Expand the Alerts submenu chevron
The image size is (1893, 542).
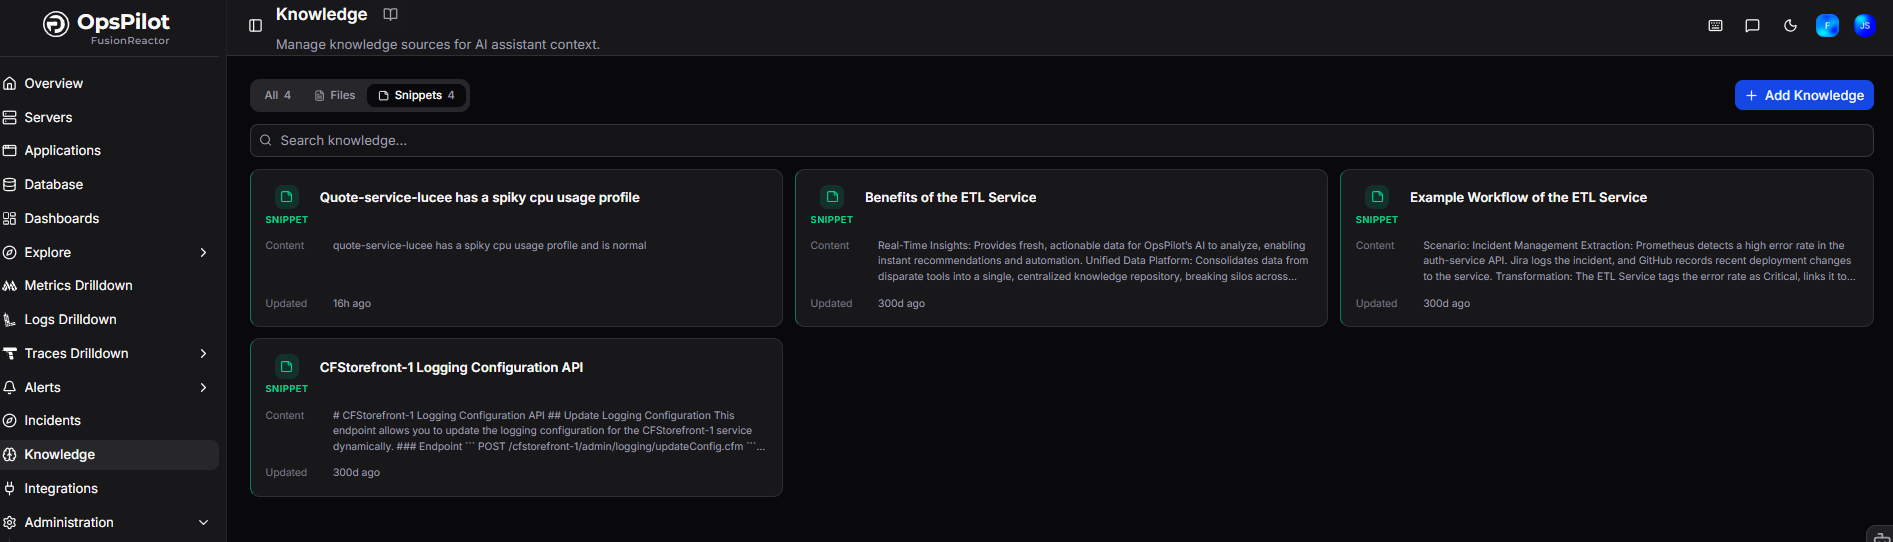pyautogui.click(x=203, y=388)
